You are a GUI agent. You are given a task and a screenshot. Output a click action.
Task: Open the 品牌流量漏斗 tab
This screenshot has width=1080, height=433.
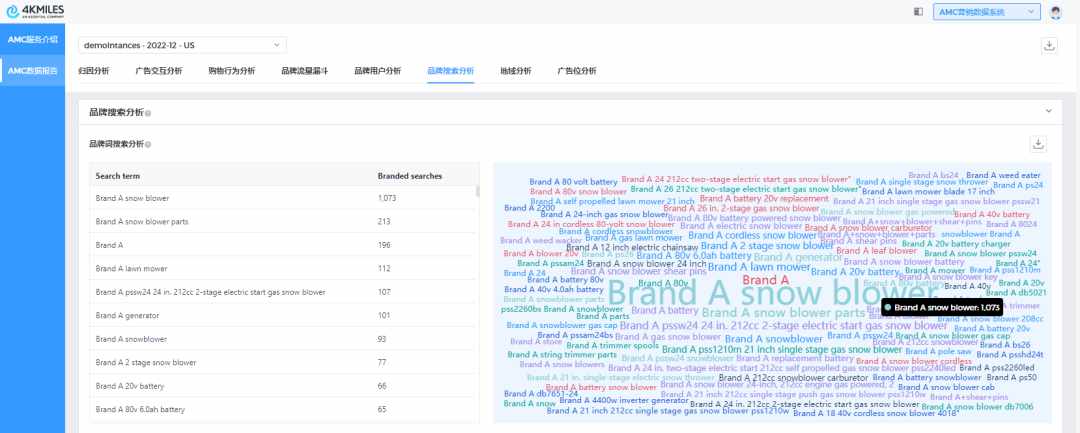pyautogui.click(x=304, y=71)
